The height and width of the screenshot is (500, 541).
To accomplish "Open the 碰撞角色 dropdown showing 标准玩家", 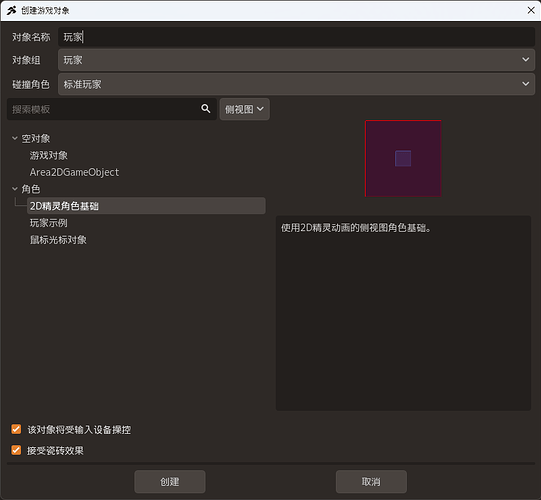I will 296,84.
